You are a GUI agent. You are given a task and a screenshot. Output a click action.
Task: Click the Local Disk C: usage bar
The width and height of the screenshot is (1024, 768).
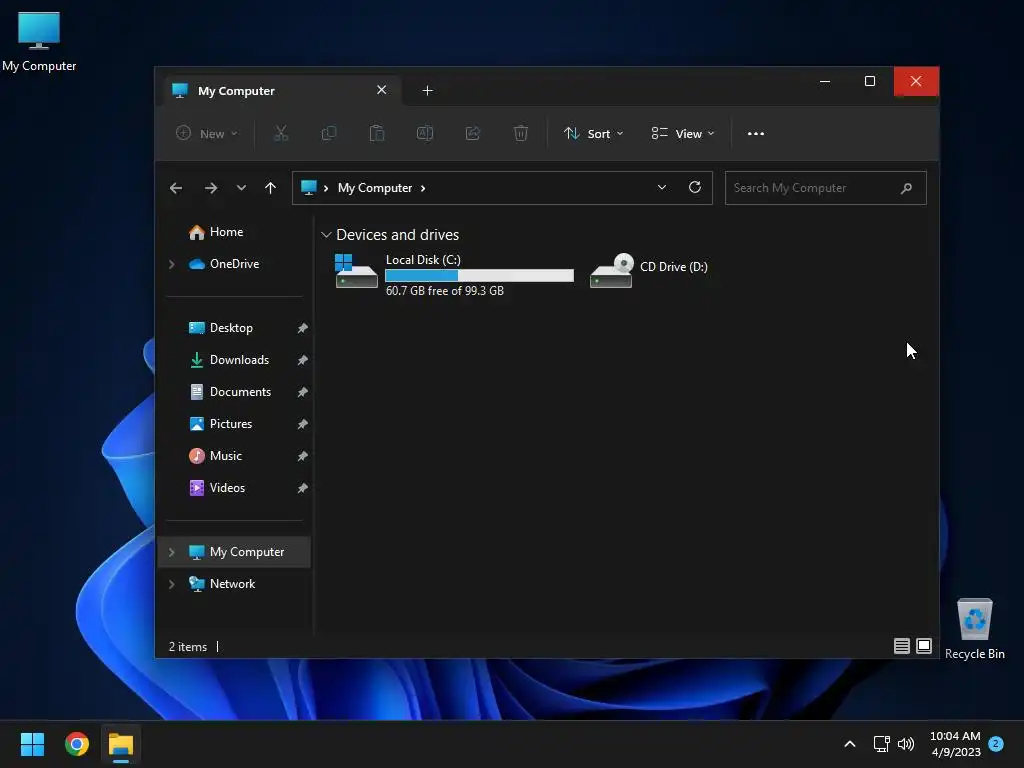click(479, 276)
